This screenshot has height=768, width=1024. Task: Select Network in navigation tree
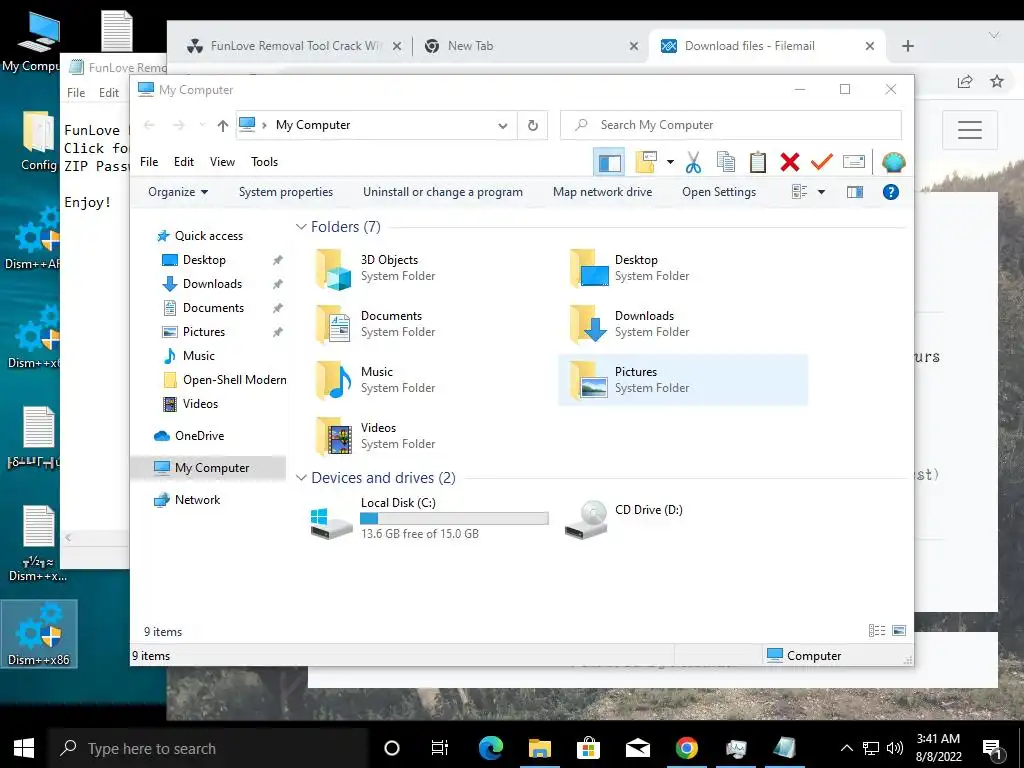click(187, 500)
